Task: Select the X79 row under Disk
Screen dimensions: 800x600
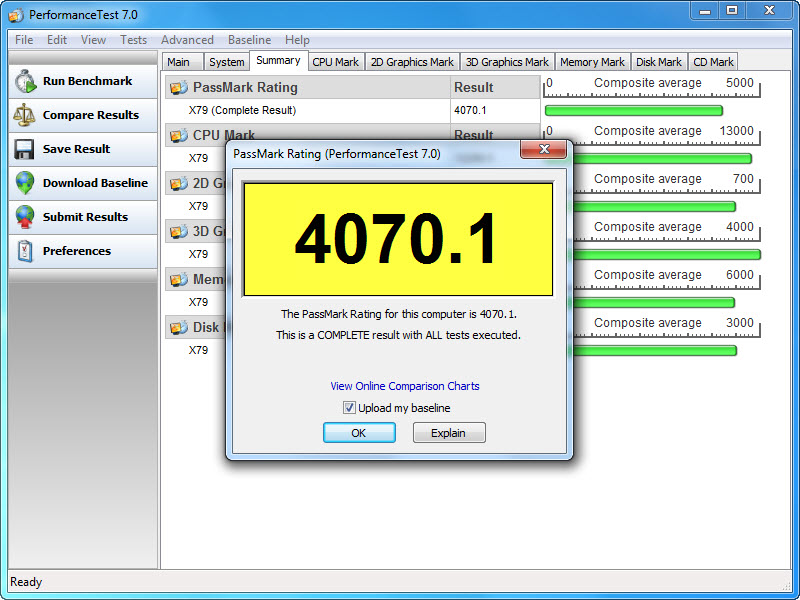Action: (198, 350)
